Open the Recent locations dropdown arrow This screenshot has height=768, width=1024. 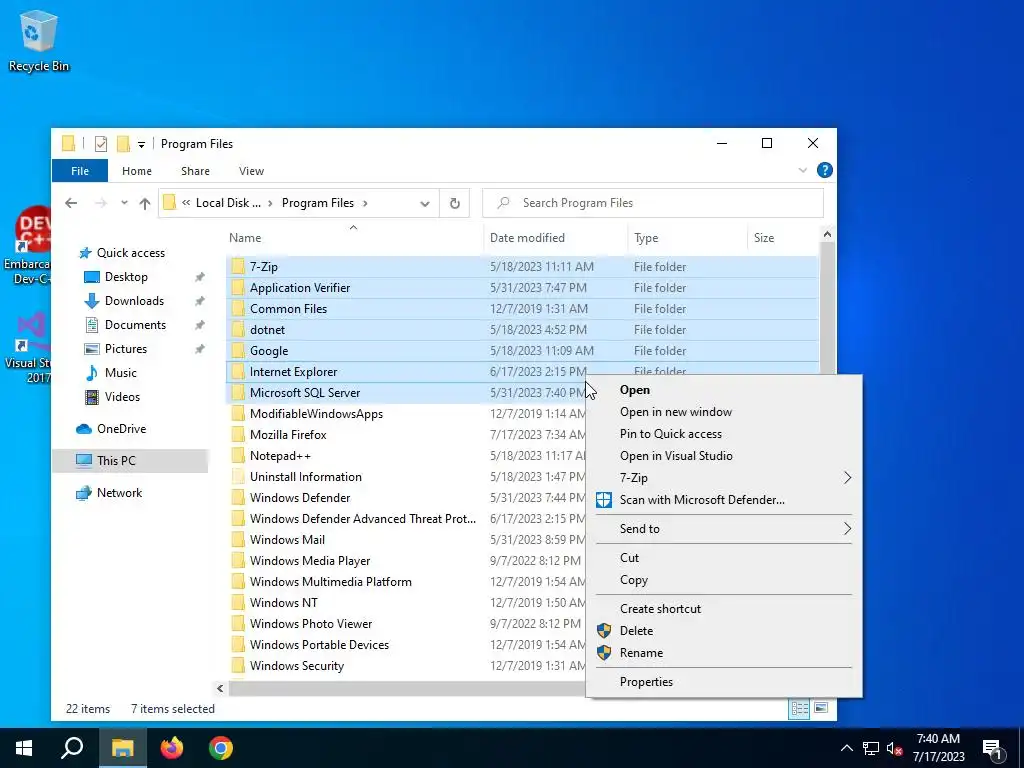pos(124,203)
